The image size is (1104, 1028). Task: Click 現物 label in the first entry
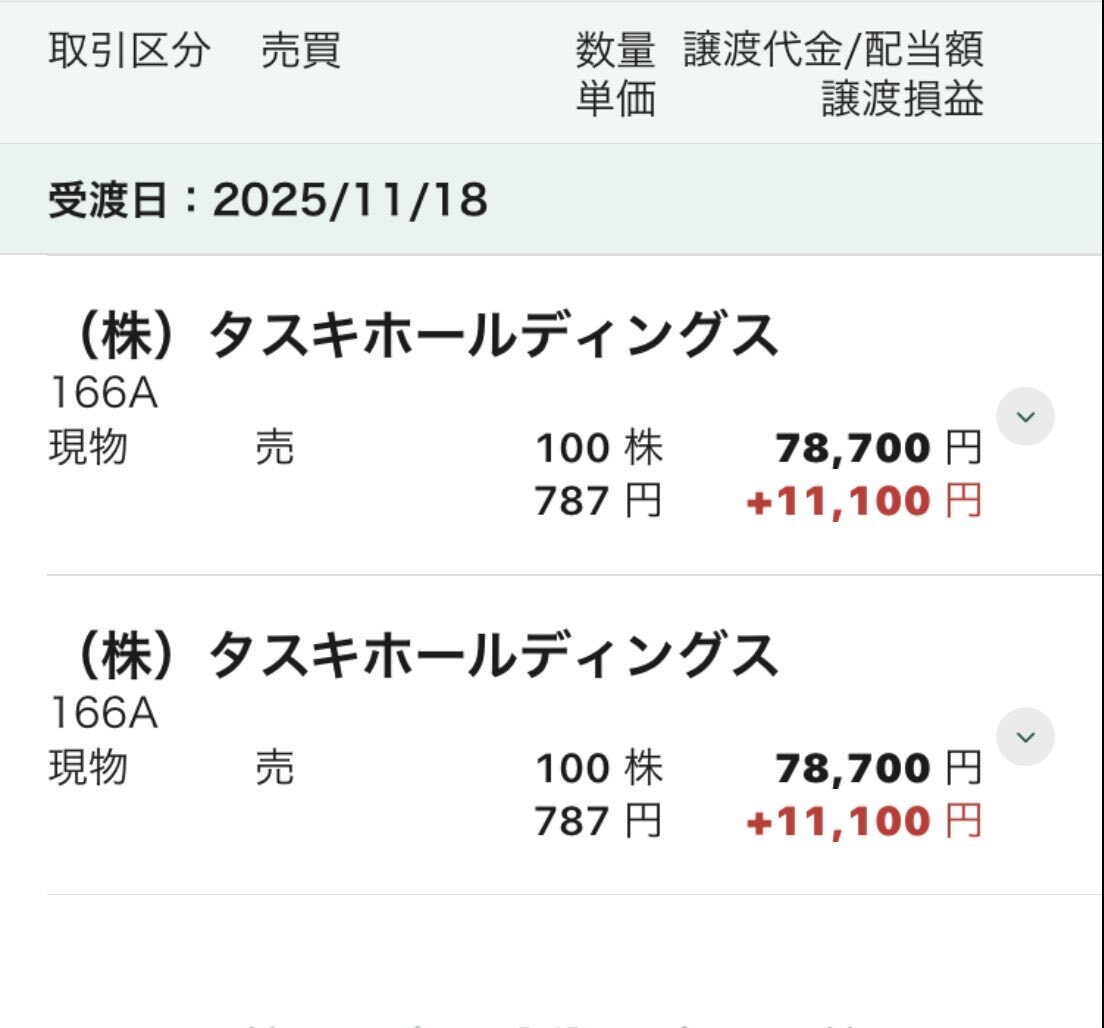88,449
